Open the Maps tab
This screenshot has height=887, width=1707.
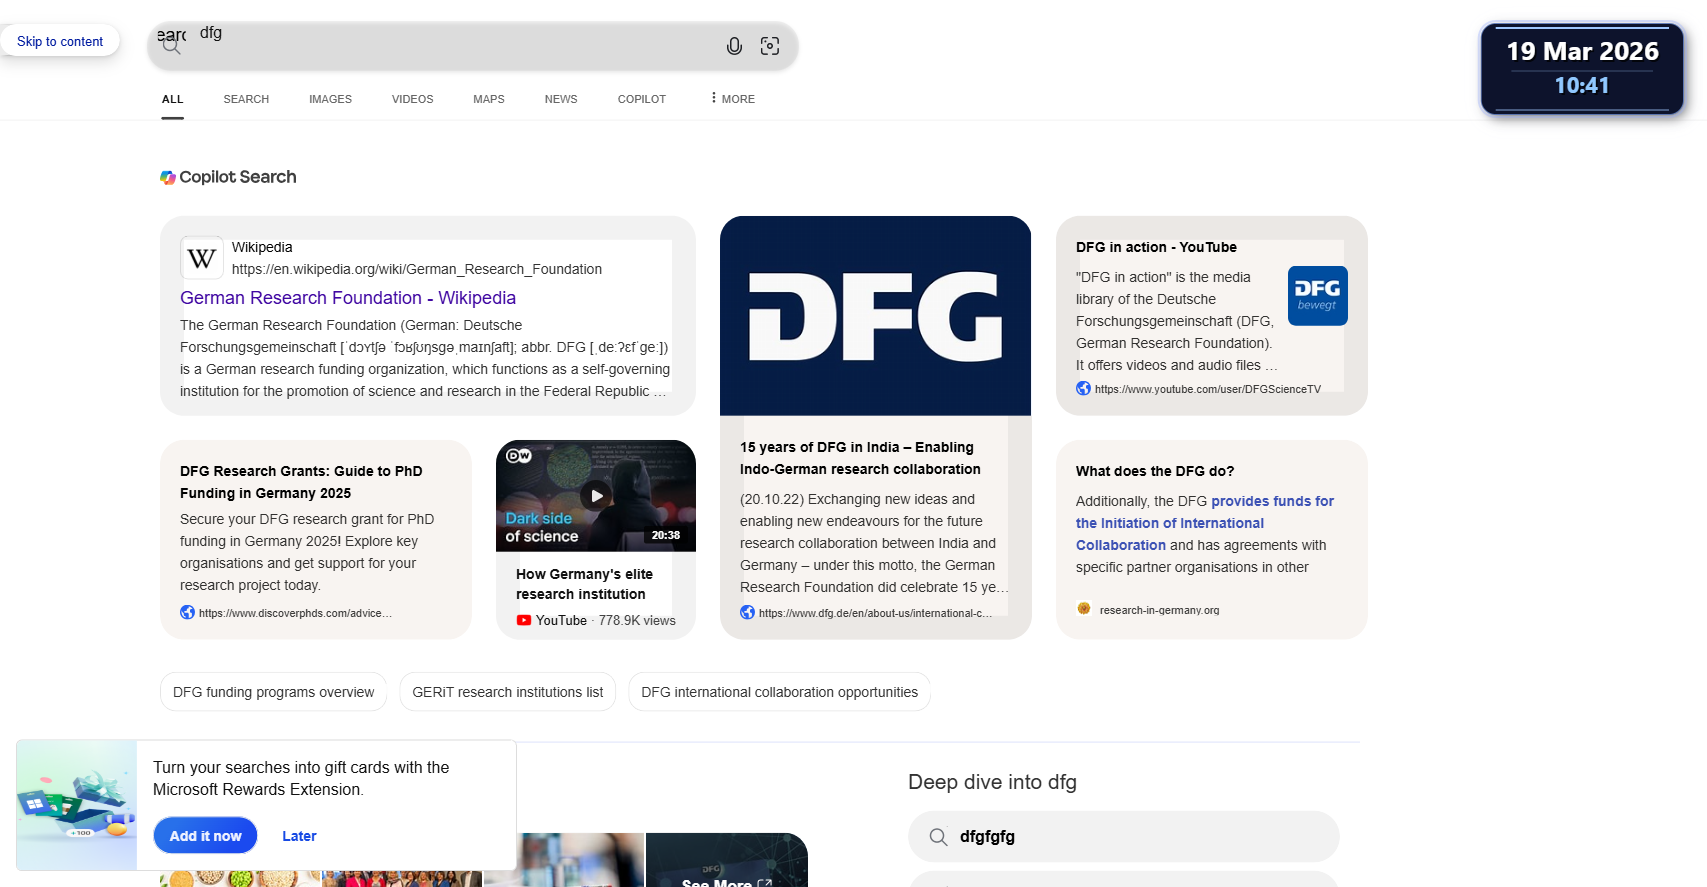point(489,99)
